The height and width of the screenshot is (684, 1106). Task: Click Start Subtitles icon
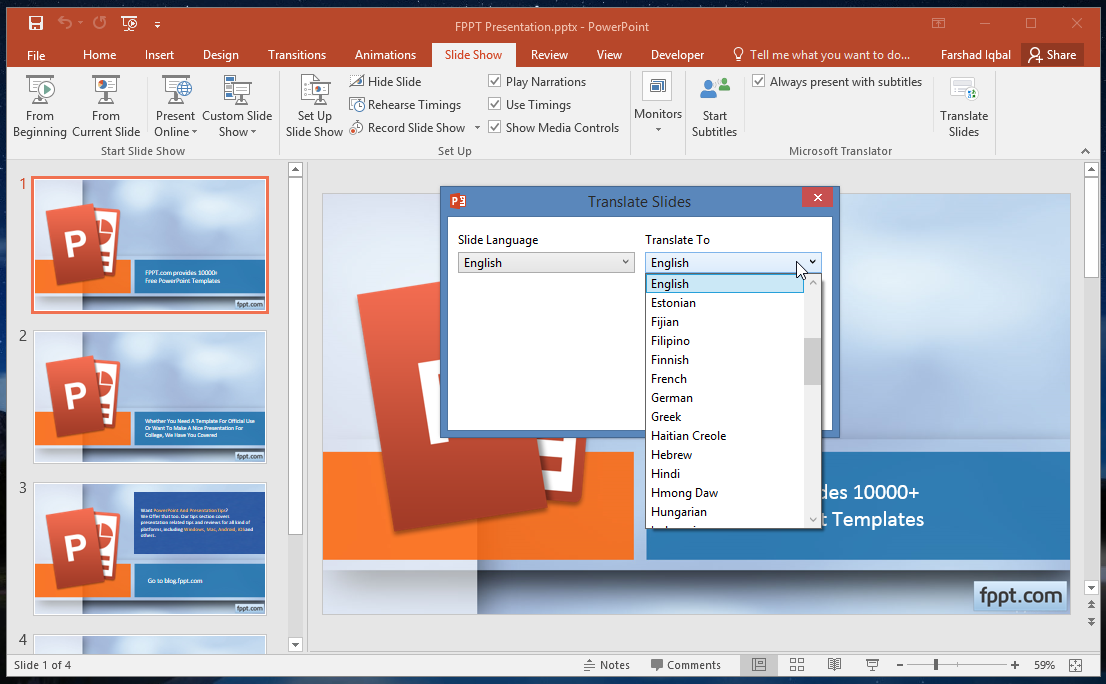tap(714, 90)
